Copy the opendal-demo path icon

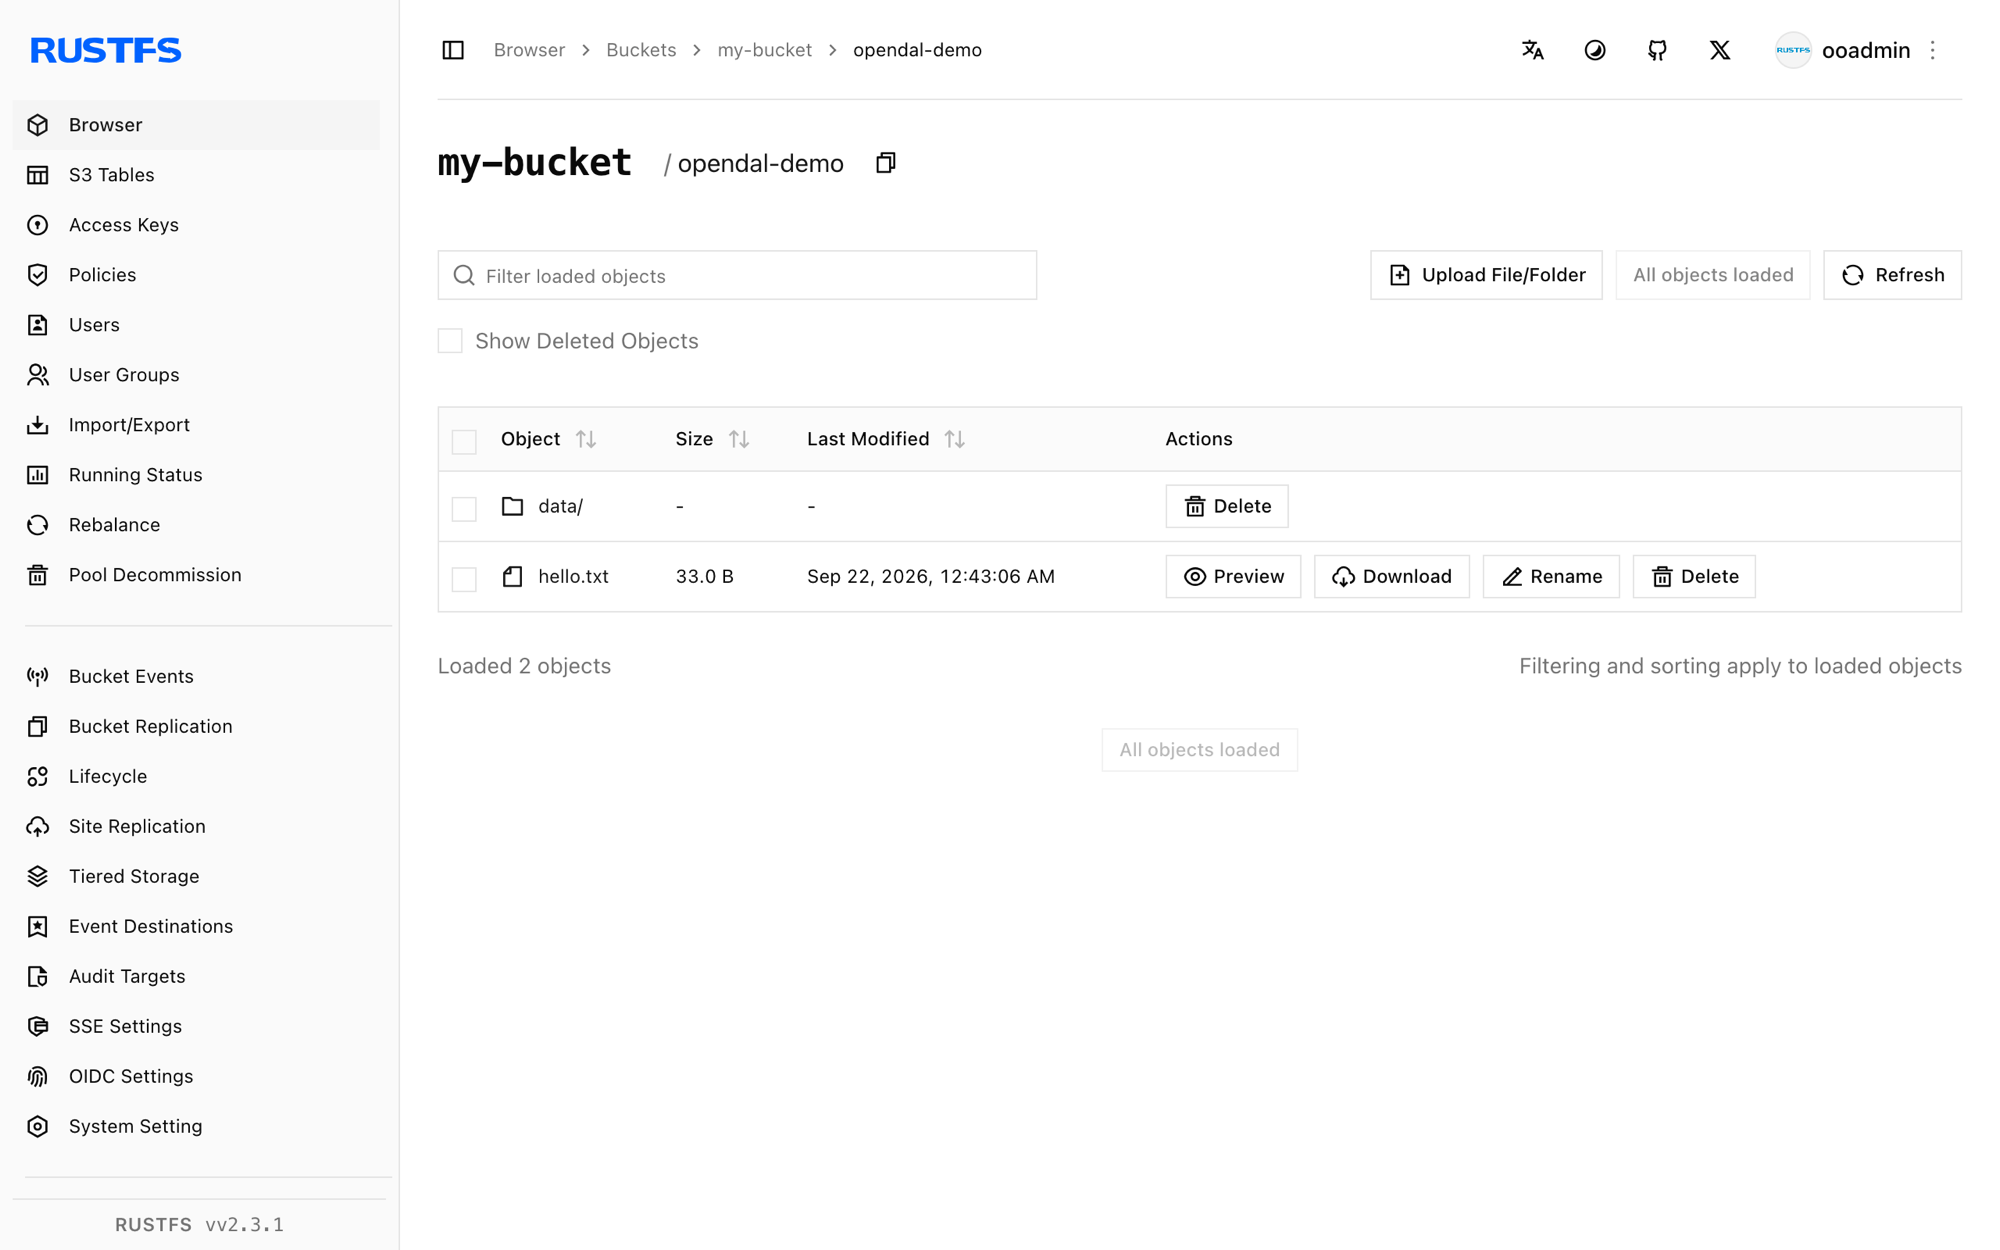pos(886,163)
